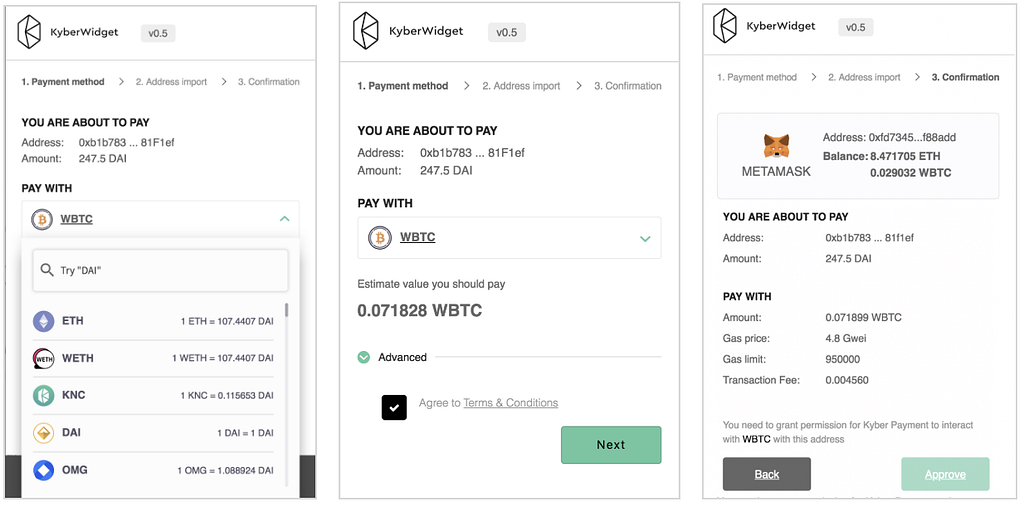Collapse the open WBTC token dropdown
The height and width of the screenshot is (506, 1024).
click(x=284, y=219)
